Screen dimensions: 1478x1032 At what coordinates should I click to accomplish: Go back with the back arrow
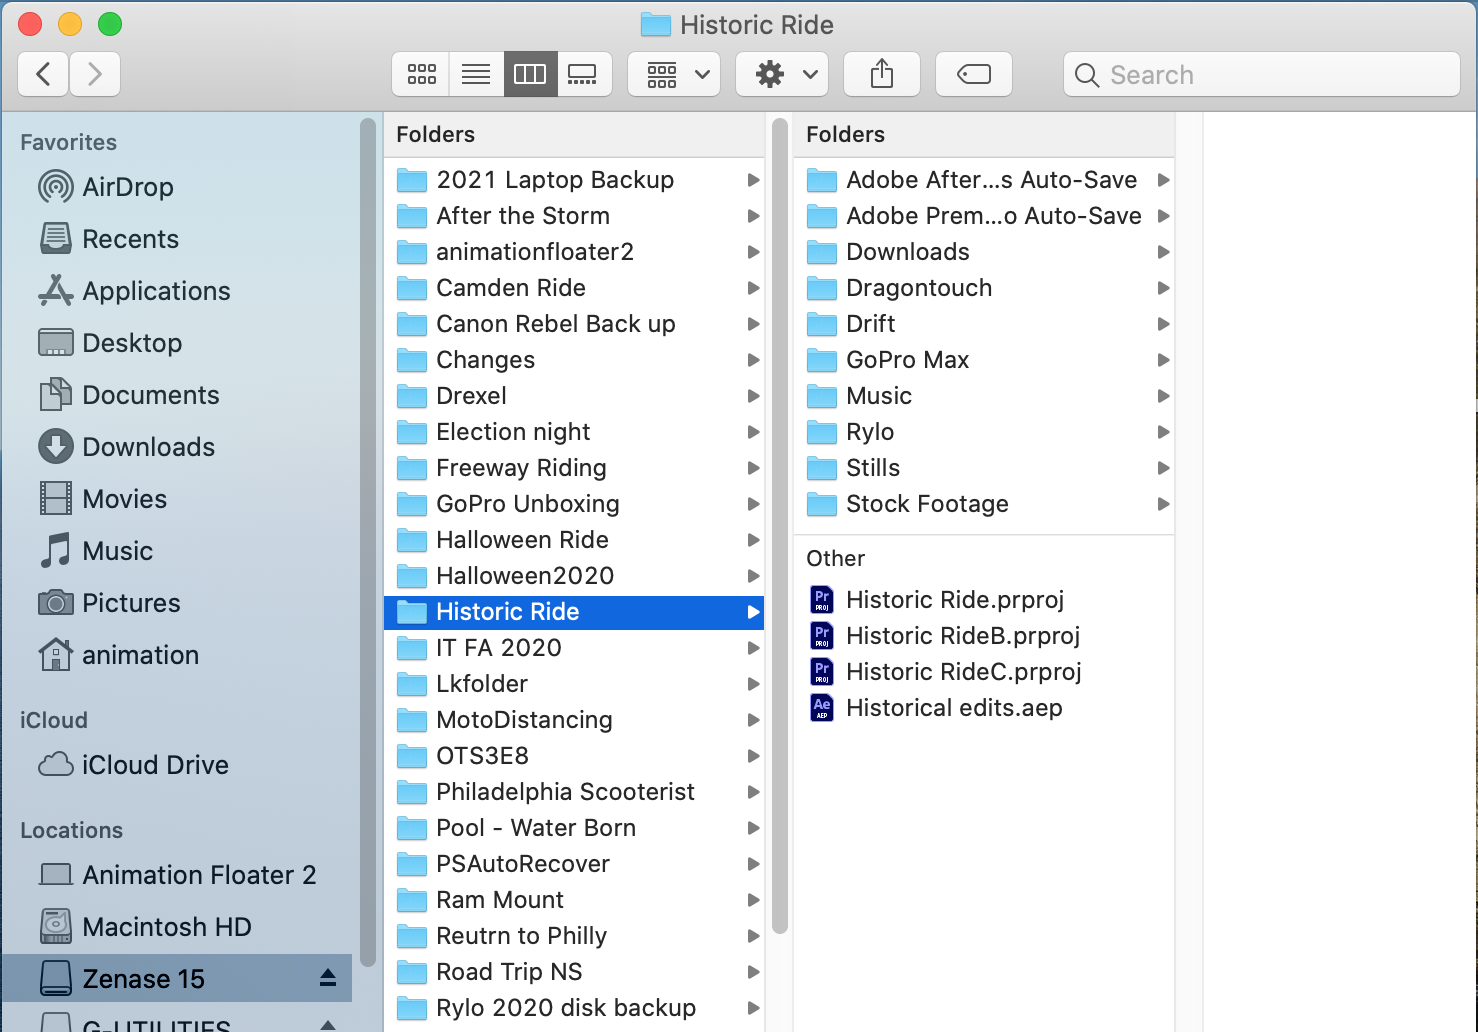(x=44, y=75)
